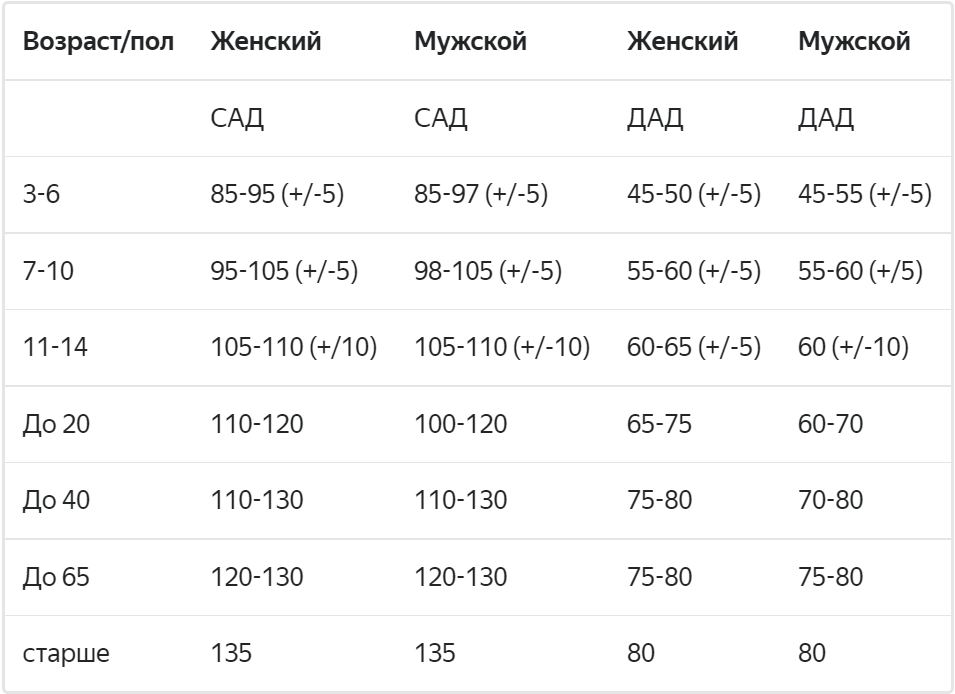Select the cell '60 (+/-10)'

click(x=853, y=347)
